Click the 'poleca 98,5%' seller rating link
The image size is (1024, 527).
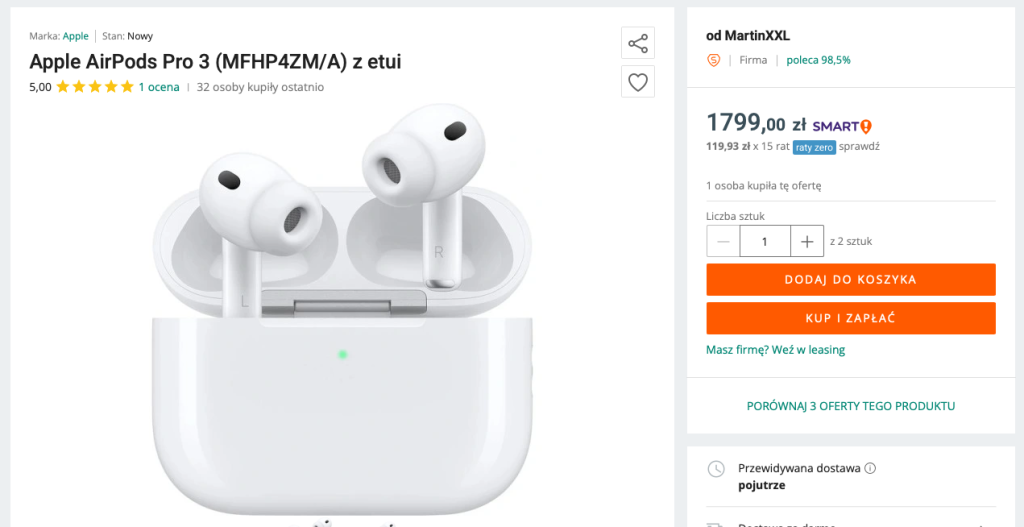coord(818,60)
